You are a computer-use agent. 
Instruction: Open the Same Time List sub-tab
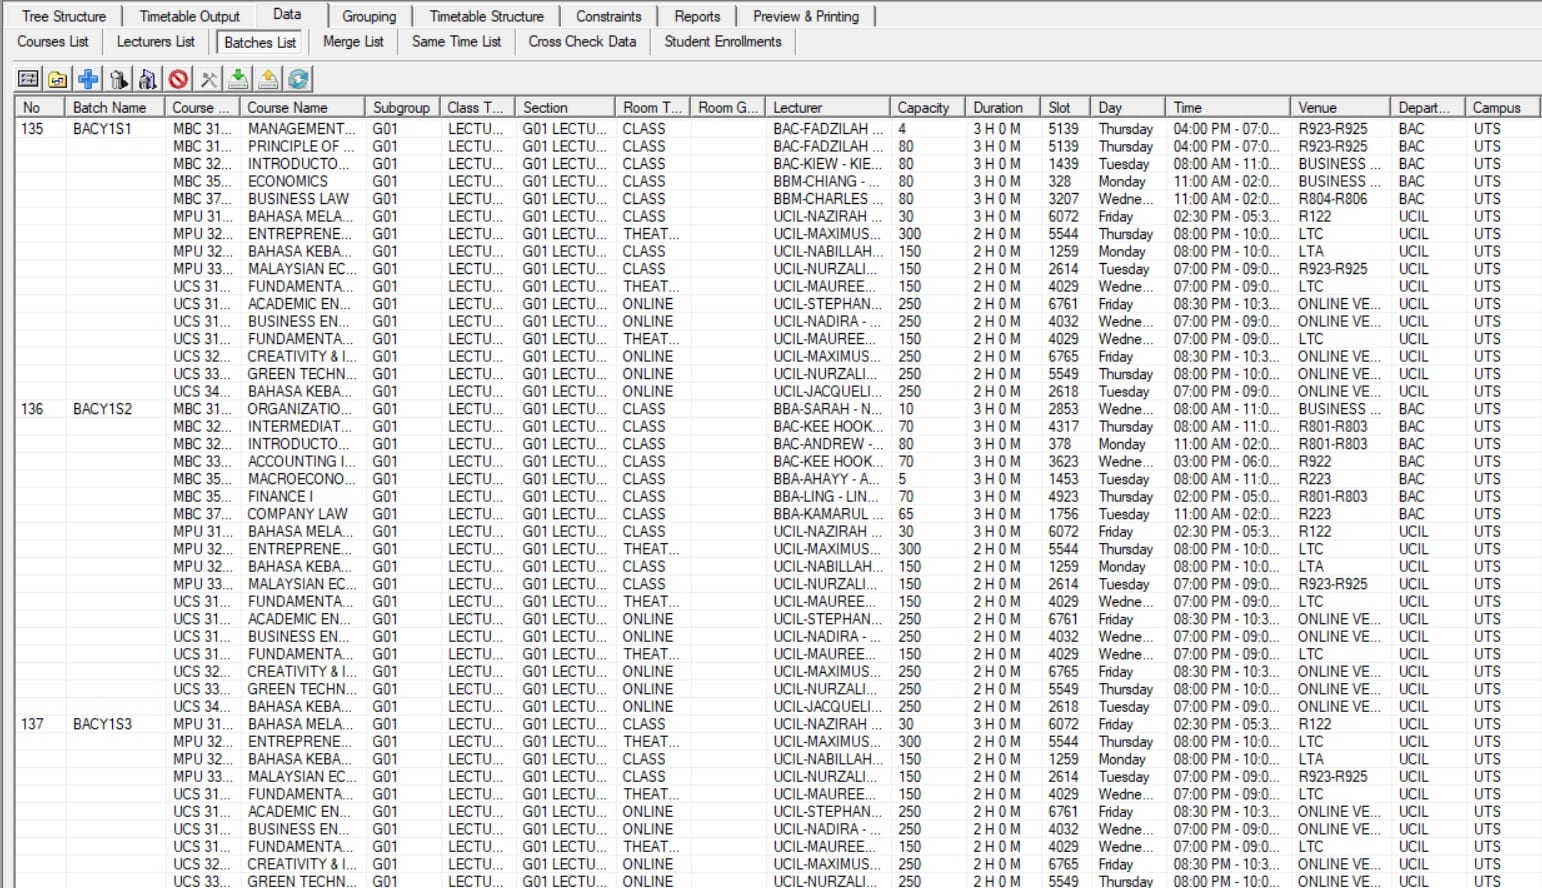(456, 42)
